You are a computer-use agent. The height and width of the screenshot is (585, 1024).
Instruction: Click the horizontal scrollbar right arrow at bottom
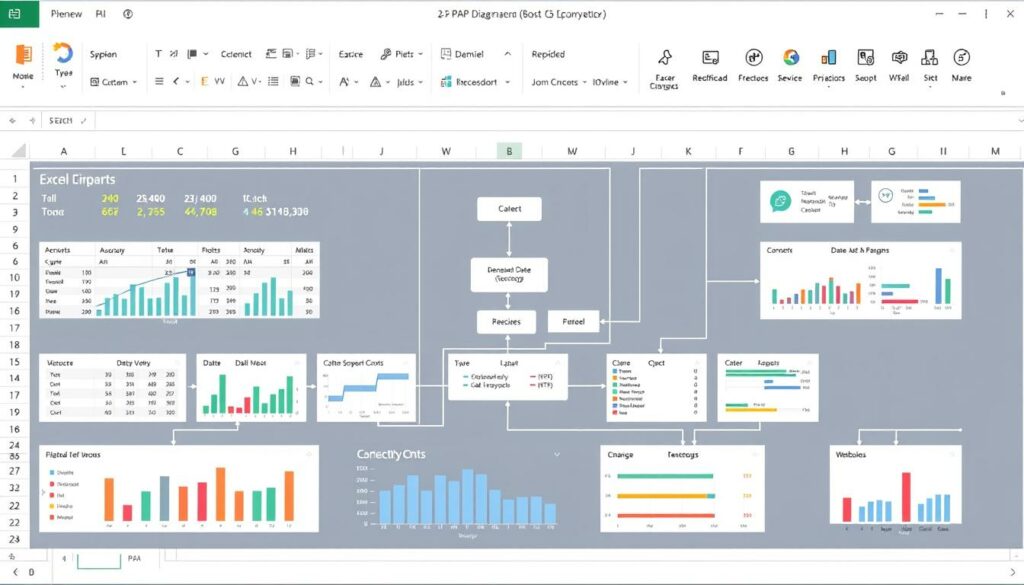tap(1013, 573)
